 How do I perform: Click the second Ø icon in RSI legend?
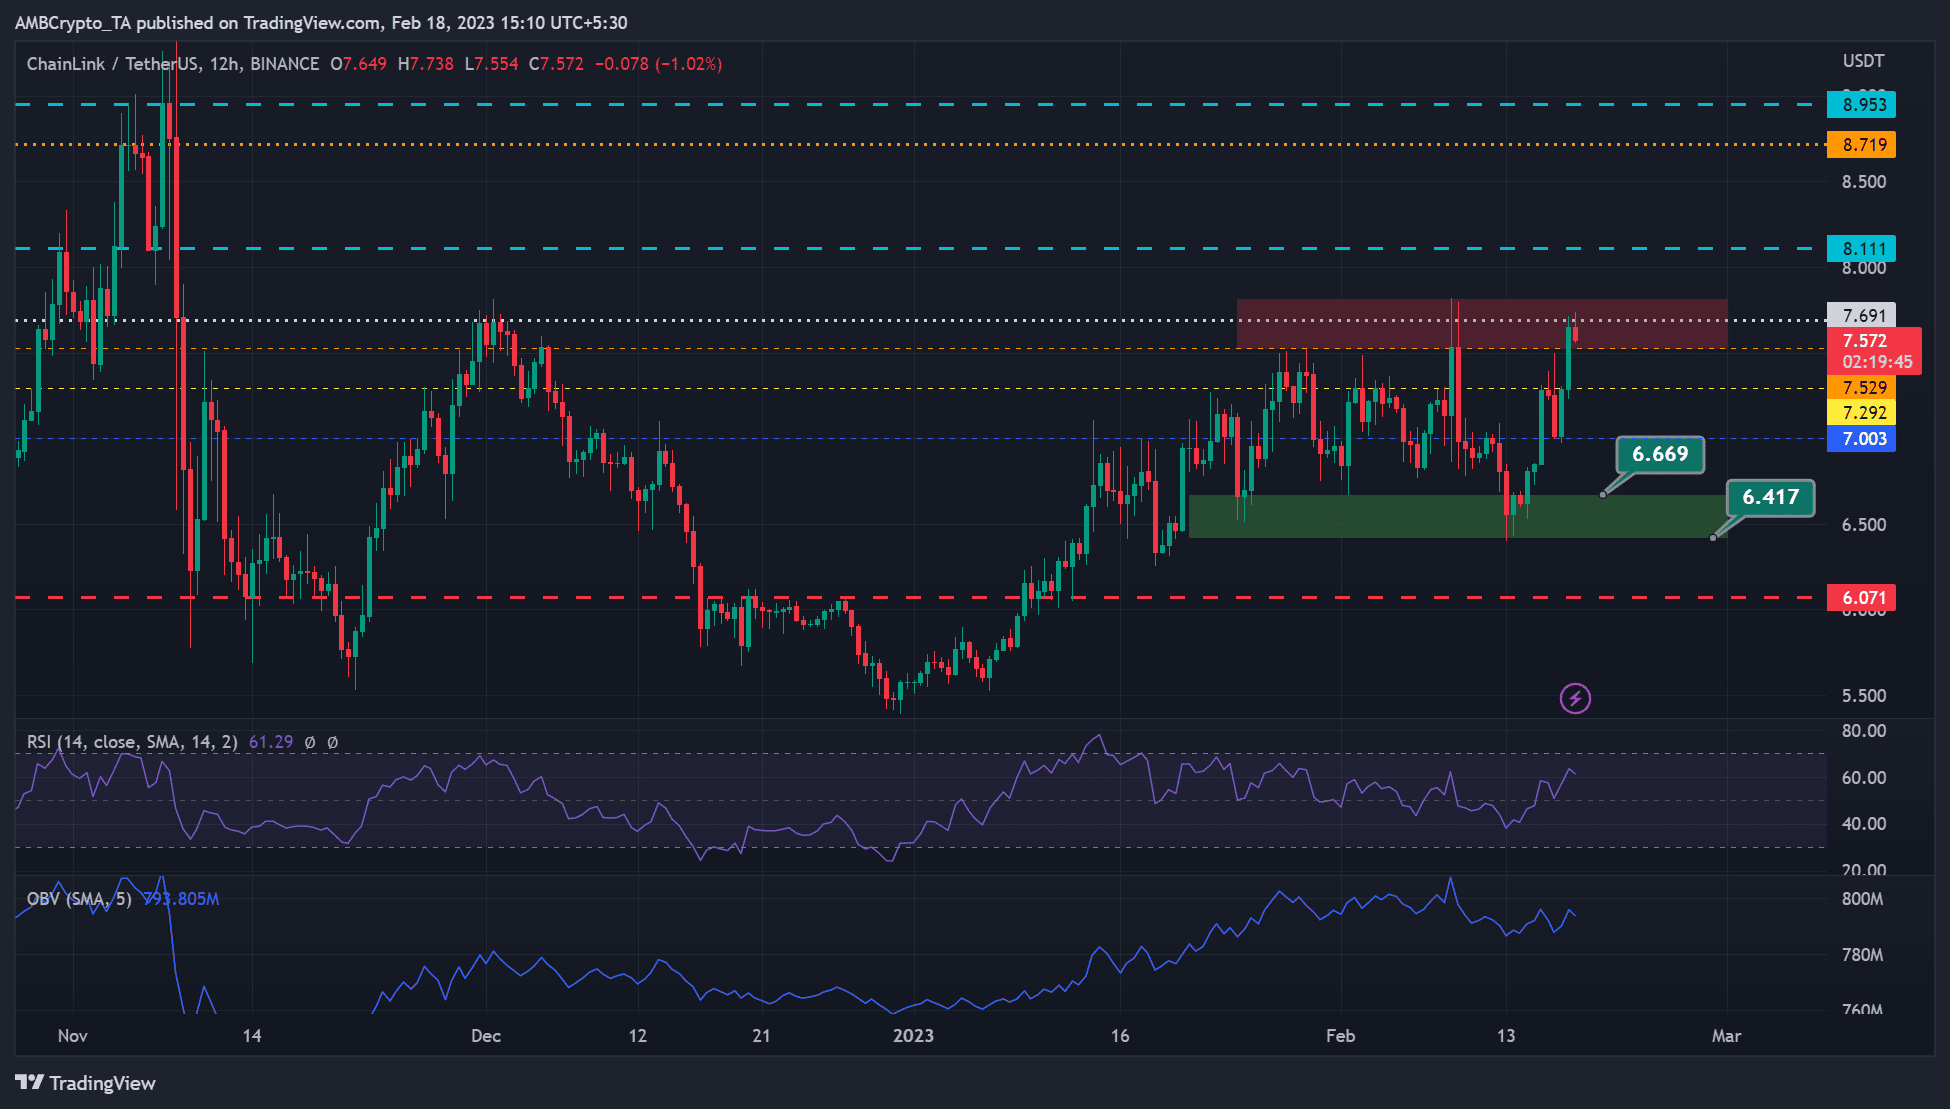point(333,743)
